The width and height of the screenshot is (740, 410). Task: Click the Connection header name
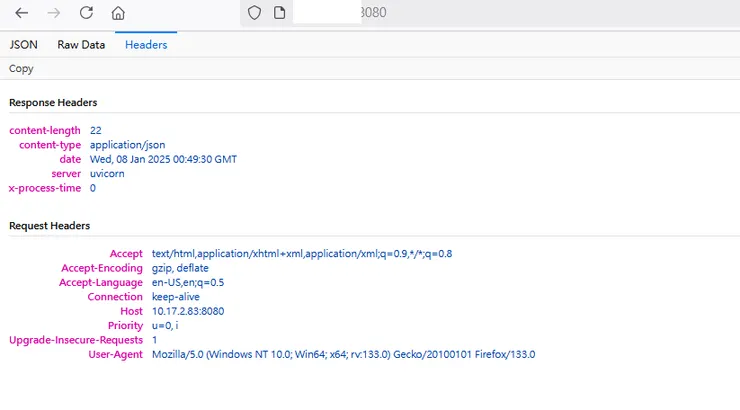coord(115,297)
